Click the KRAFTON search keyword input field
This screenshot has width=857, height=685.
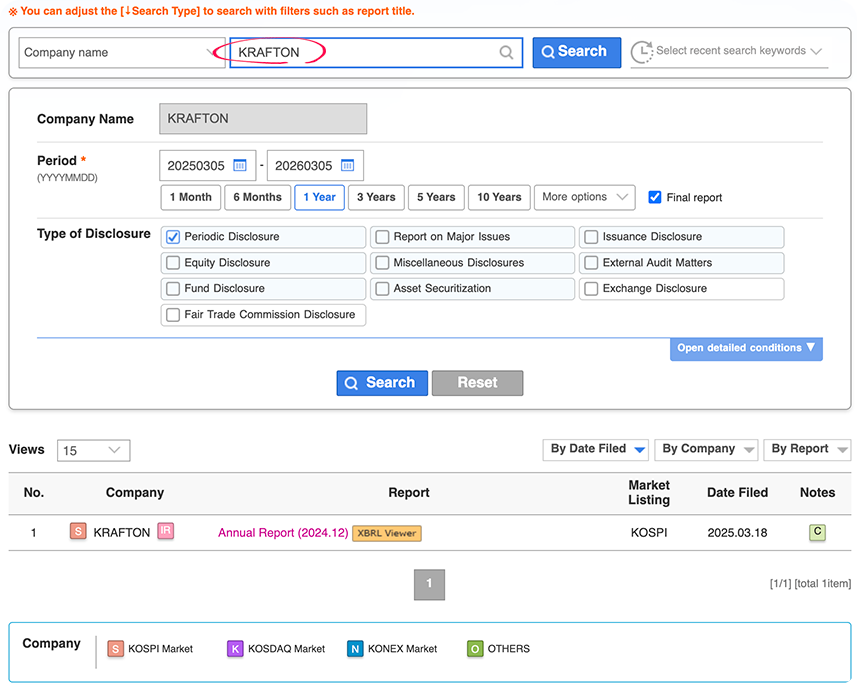(376, 52)
